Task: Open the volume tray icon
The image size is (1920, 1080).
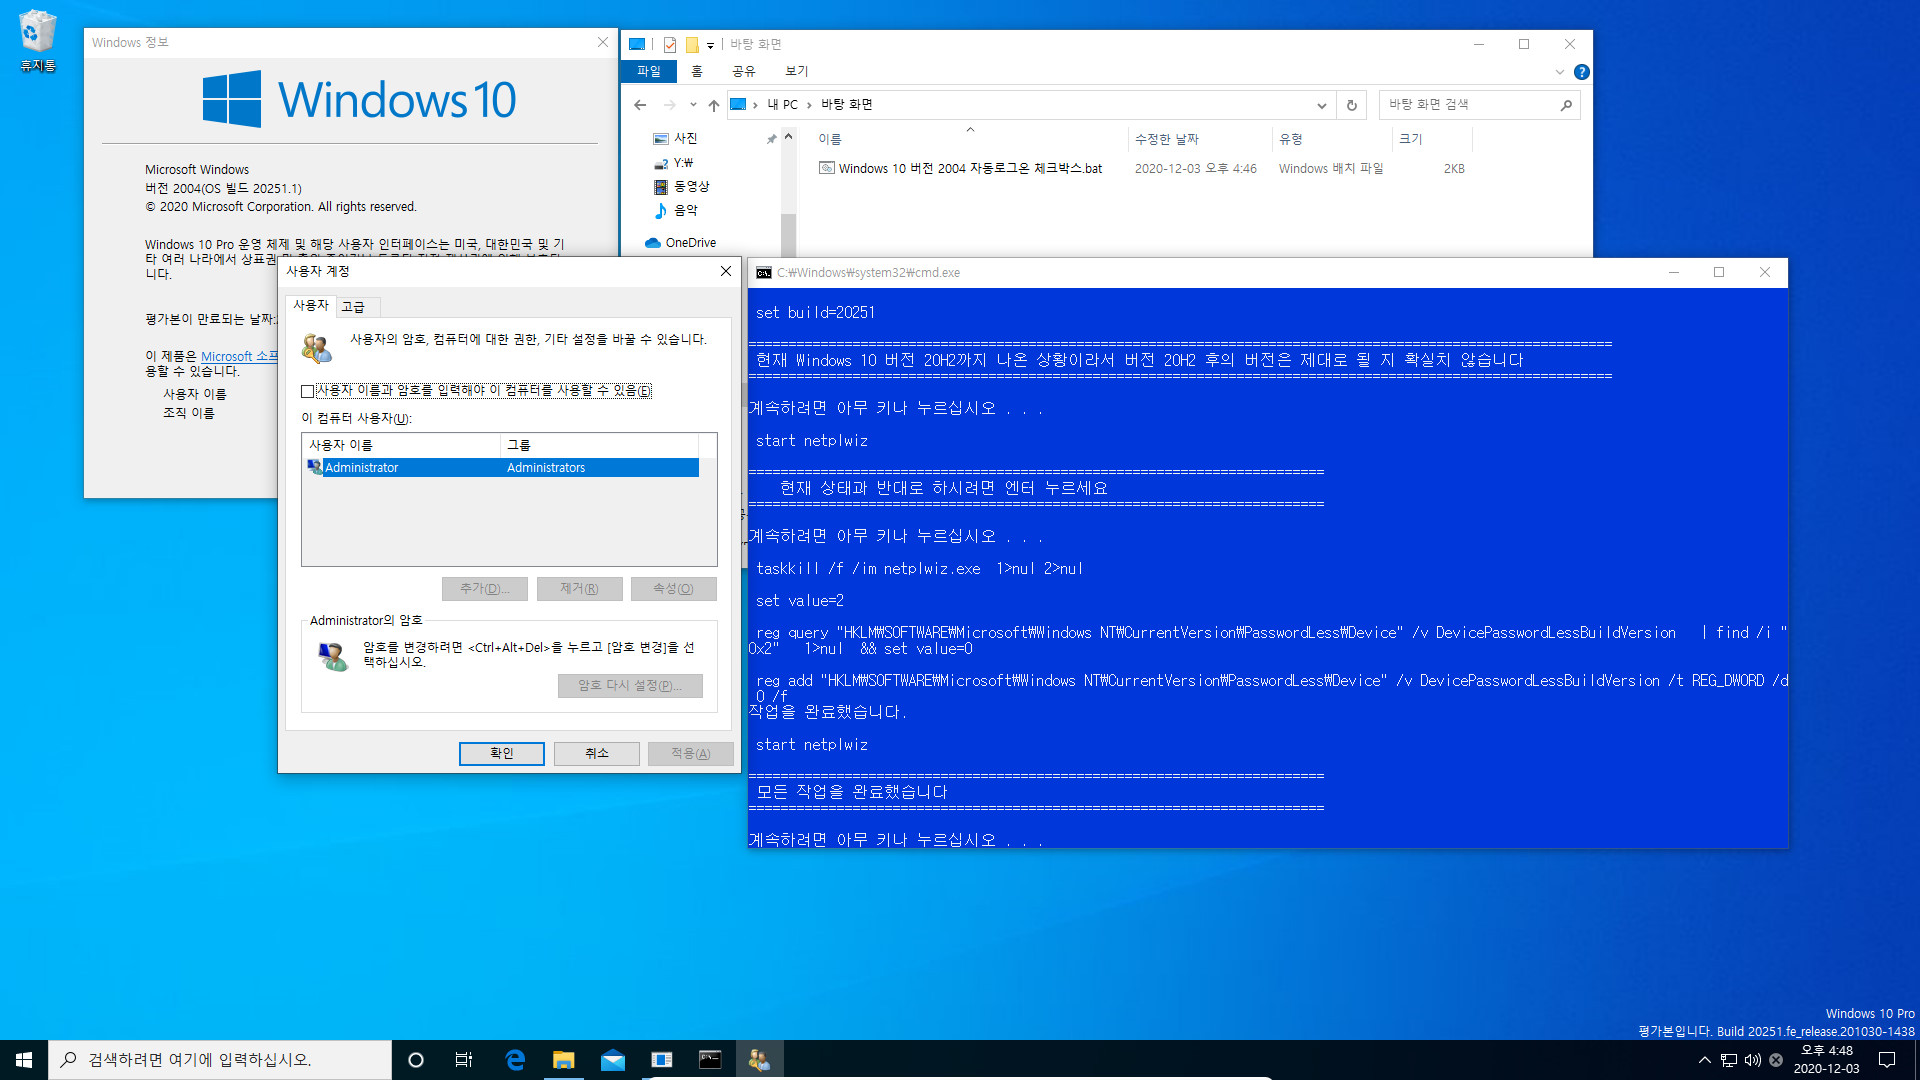Action: coord(1752,1060)
